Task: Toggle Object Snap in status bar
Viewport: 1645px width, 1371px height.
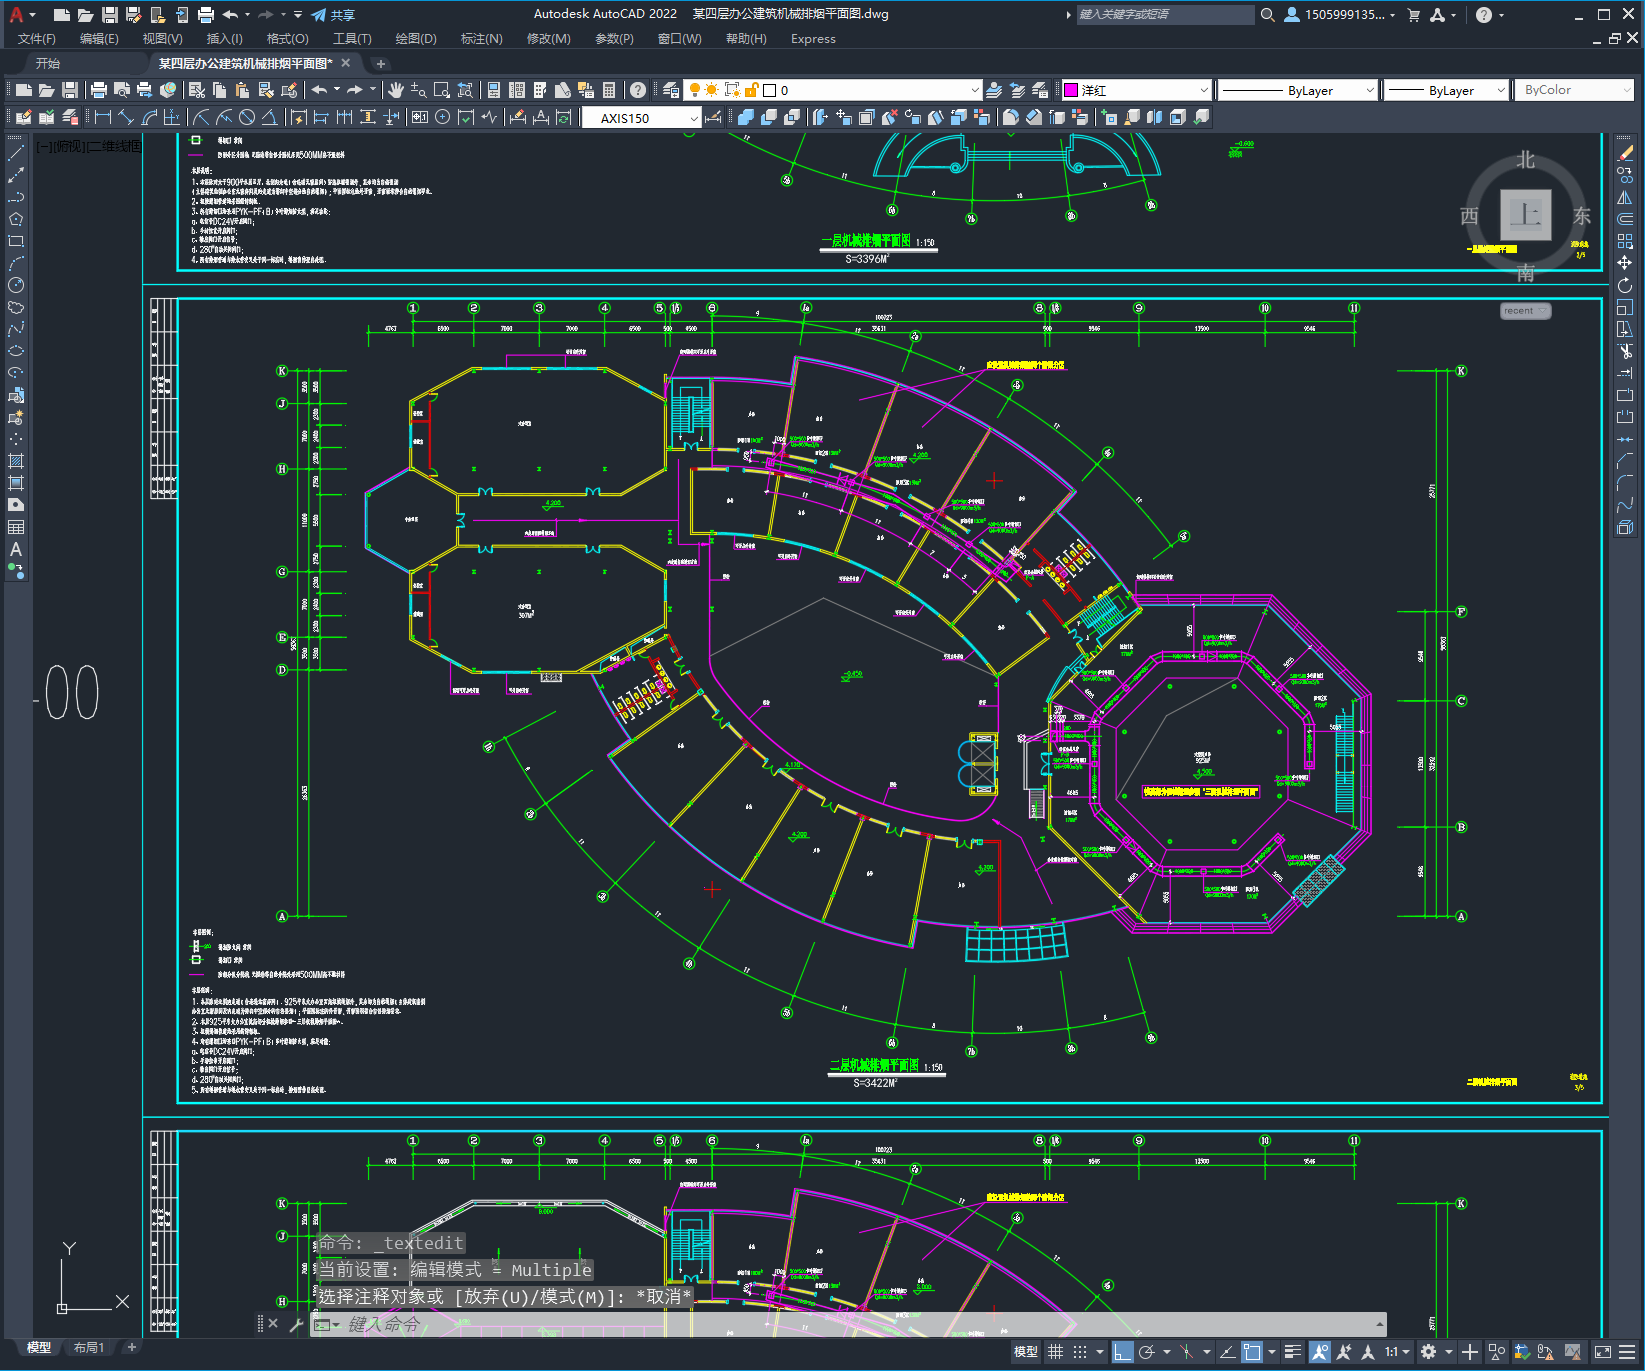Action: (x=1251, y=1352)
